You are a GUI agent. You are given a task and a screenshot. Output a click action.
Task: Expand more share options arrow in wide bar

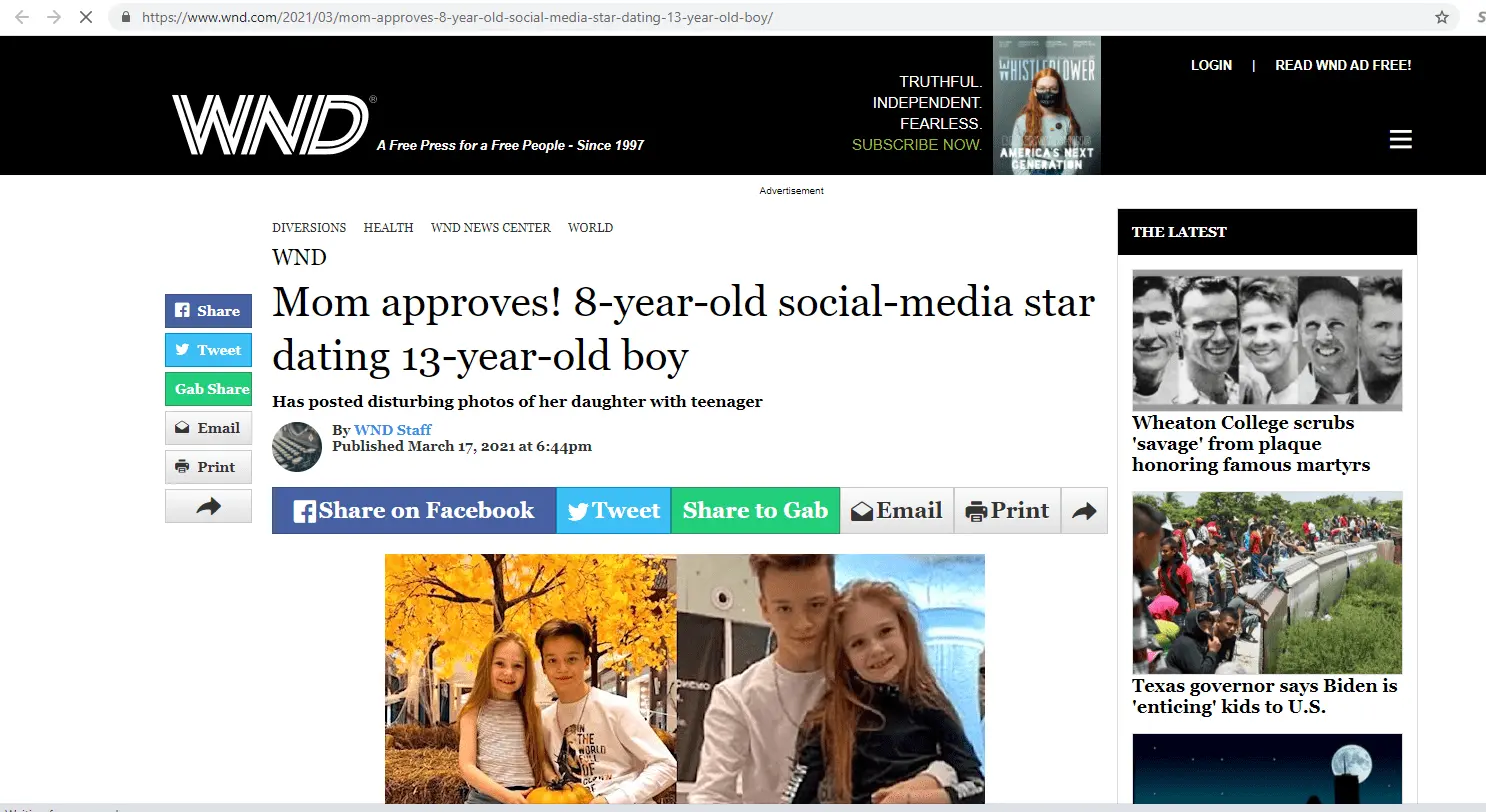point(1084,511)
